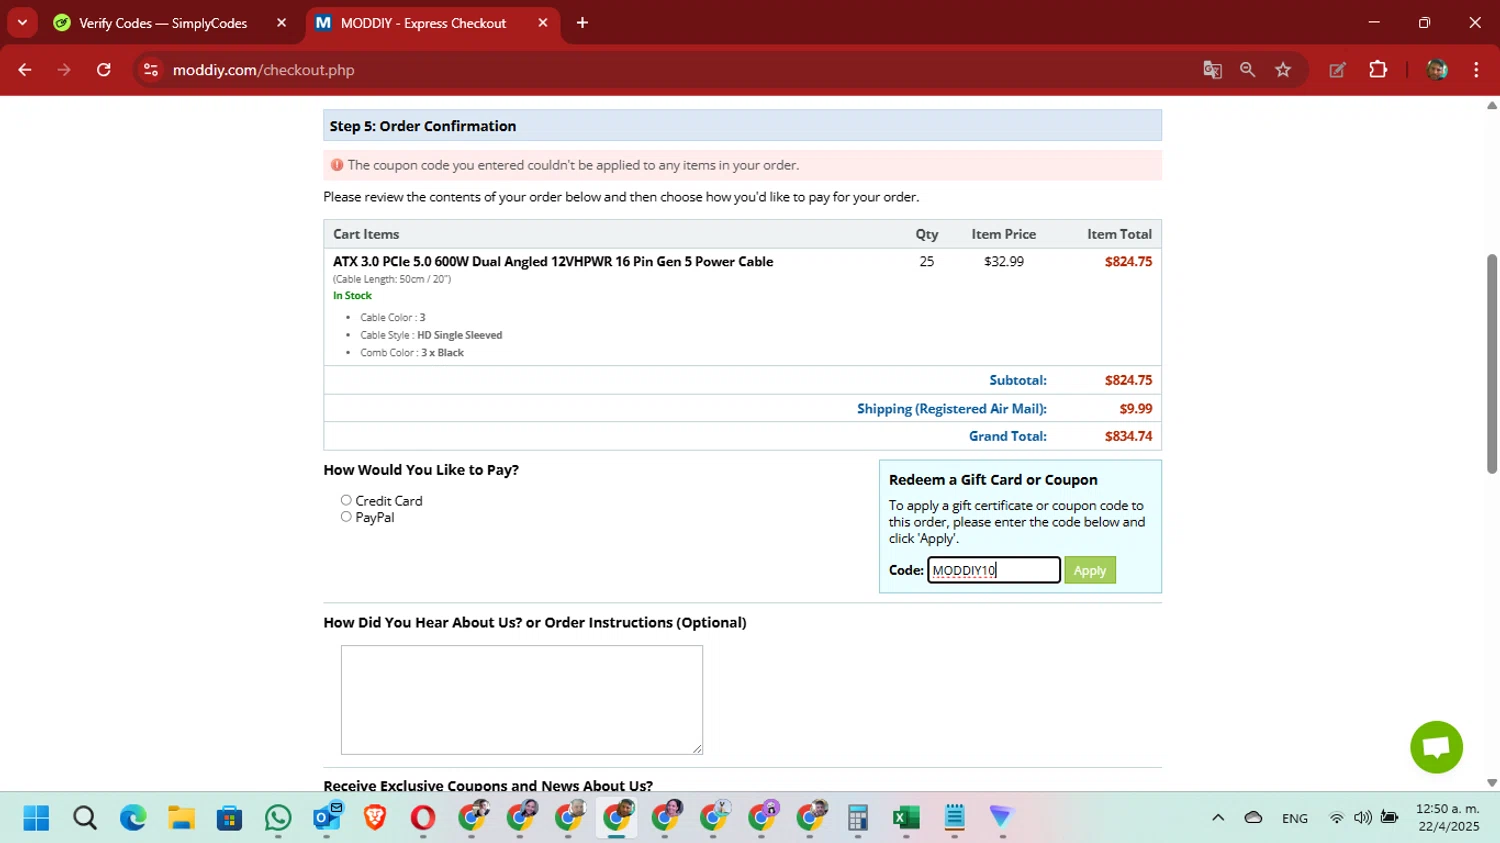This screenshot has width=1500, height=843.
Task: Open the Windows Start menu
Action: (36, 818)
